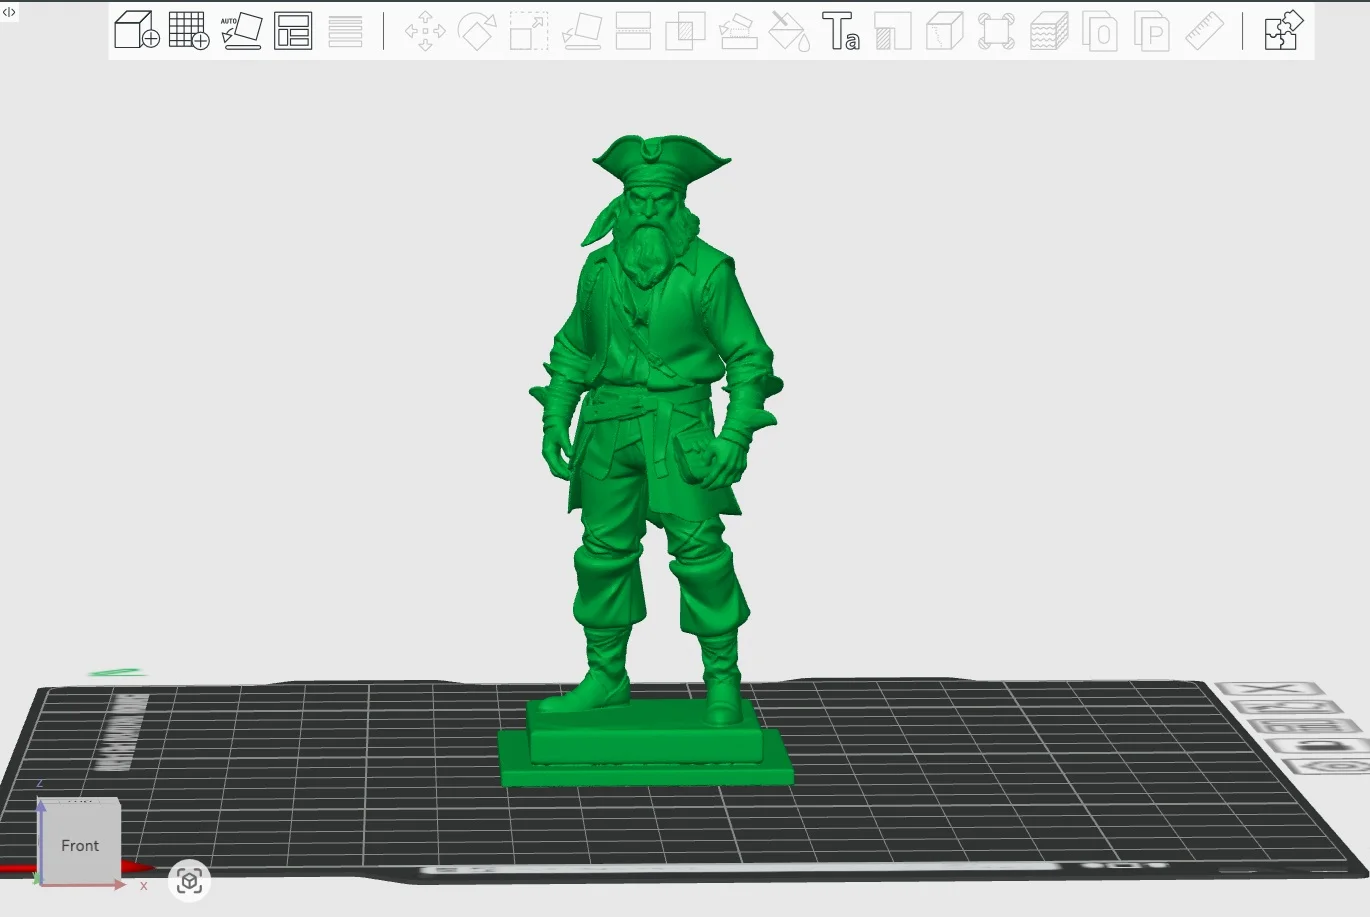Select the Rotate tool
This screenshot has width=1370, height=917.
click(477, 31)
